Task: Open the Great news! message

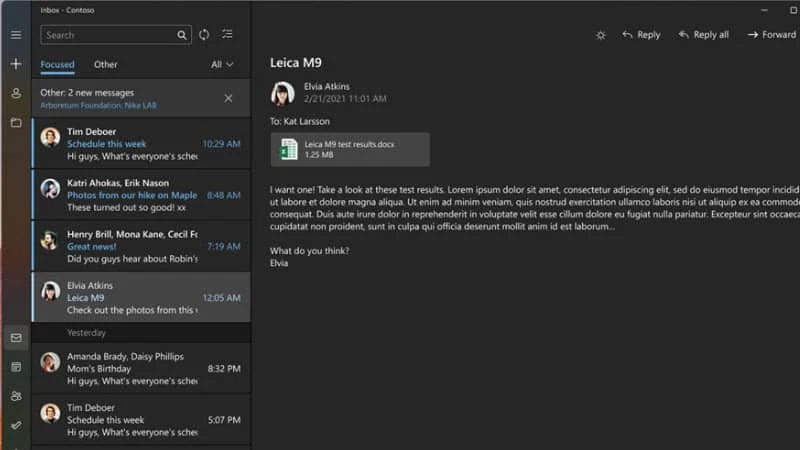Action: (141, 246)
